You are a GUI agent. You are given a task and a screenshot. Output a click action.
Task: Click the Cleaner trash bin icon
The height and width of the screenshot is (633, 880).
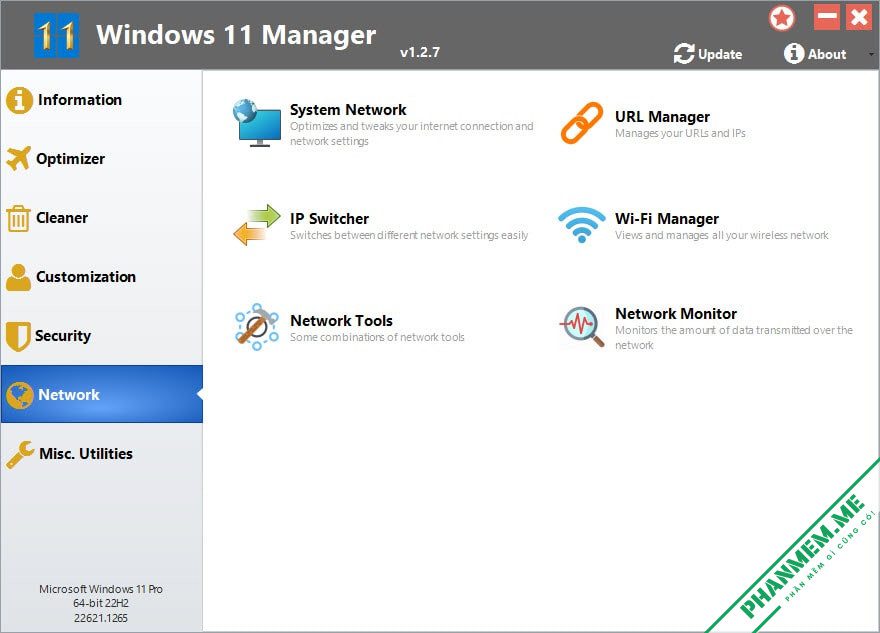(18, 218)
